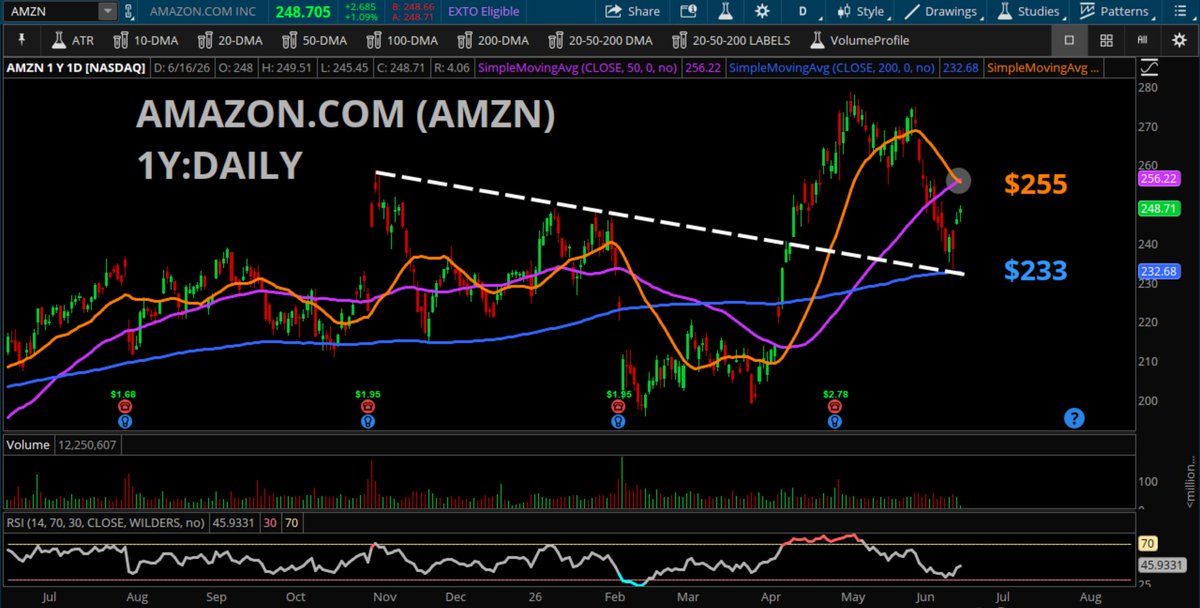Open the Style menu
This screenshot has width=1200, height=608.
tap(861, 12)
